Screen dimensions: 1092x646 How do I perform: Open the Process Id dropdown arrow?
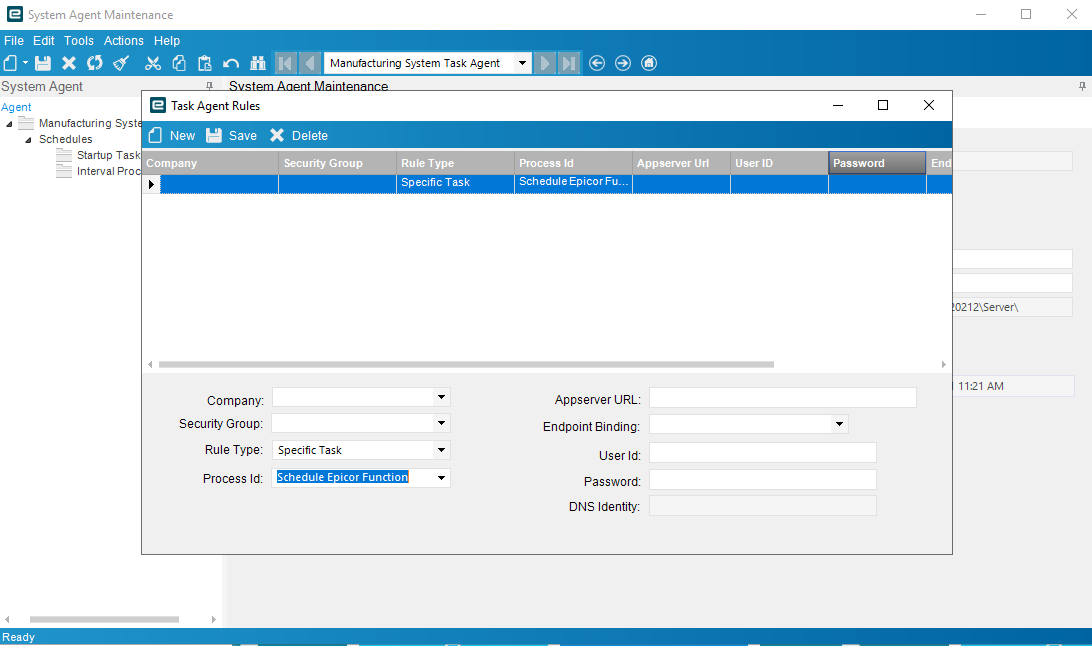point(442,478)
